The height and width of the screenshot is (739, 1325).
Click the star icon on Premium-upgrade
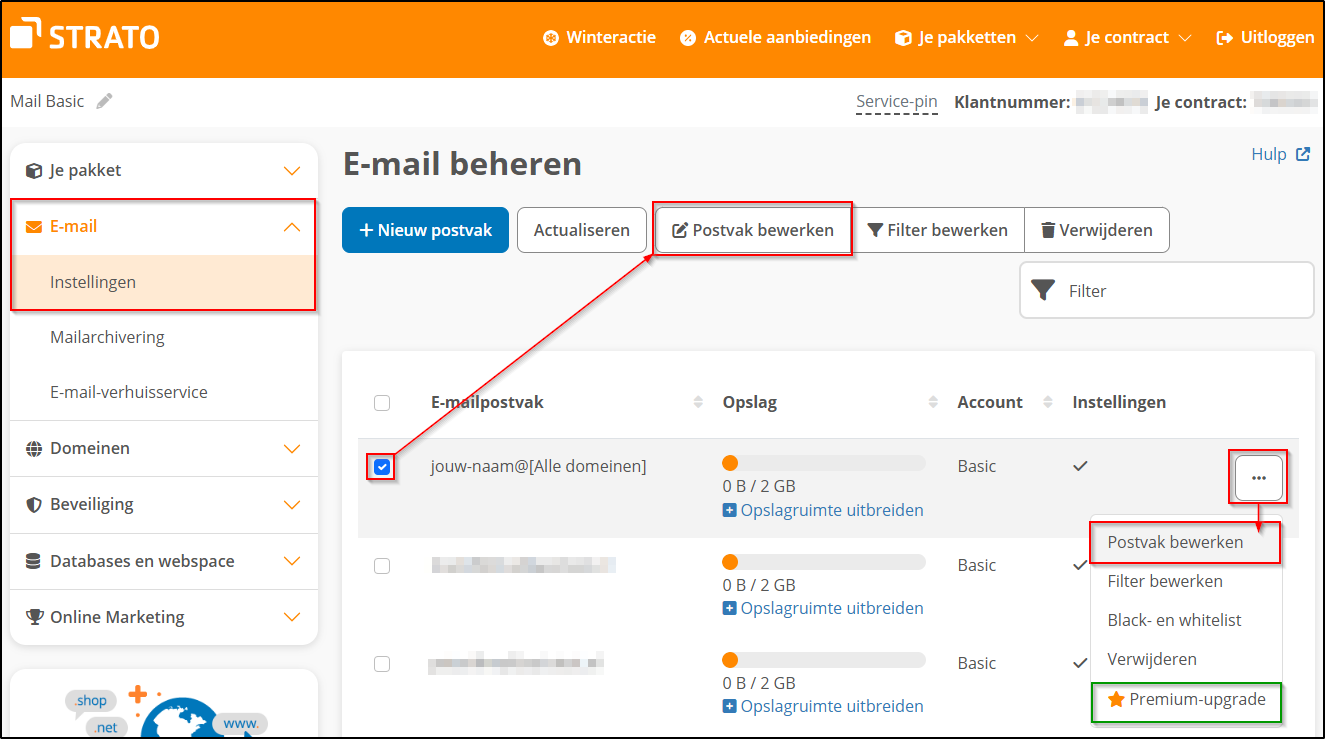[1117, 700]
